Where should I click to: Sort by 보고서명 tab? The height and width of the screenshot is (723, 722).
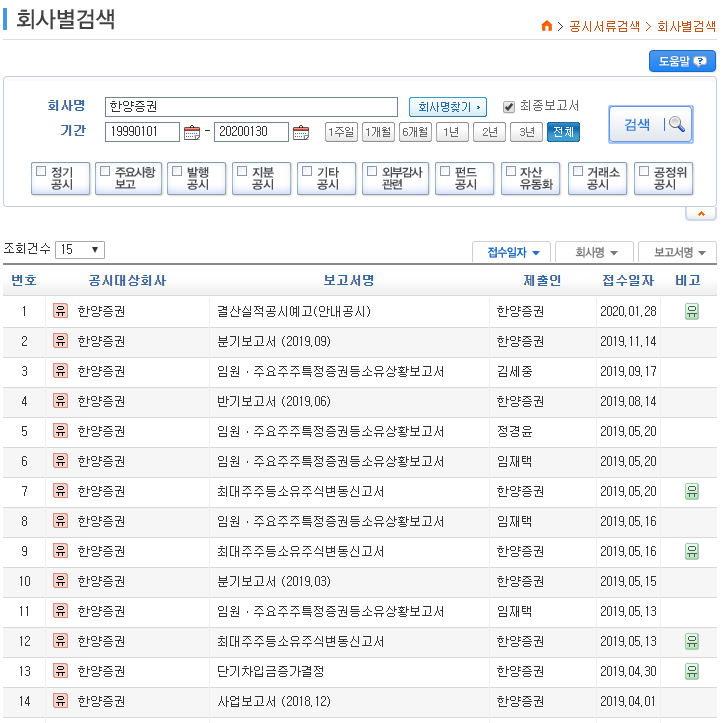click(x=677, y=252)
